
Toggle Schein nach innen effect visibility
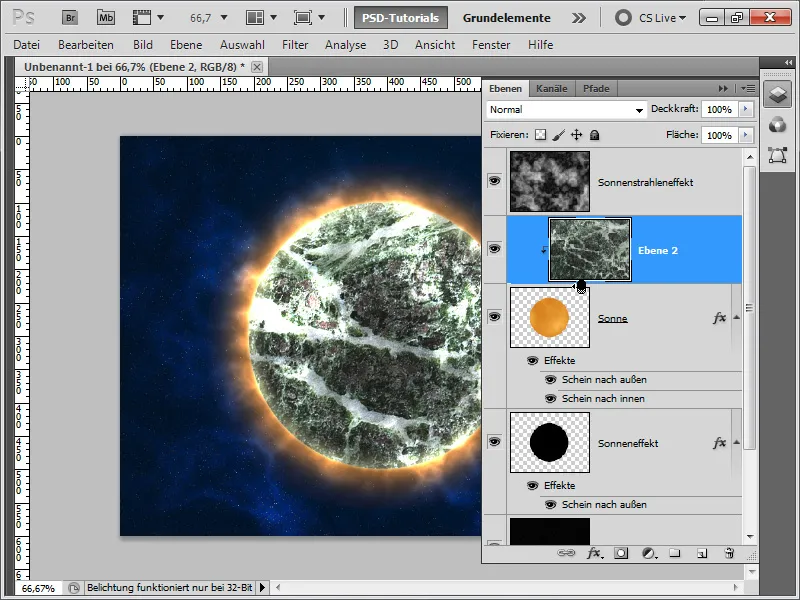tap(551, 398)
